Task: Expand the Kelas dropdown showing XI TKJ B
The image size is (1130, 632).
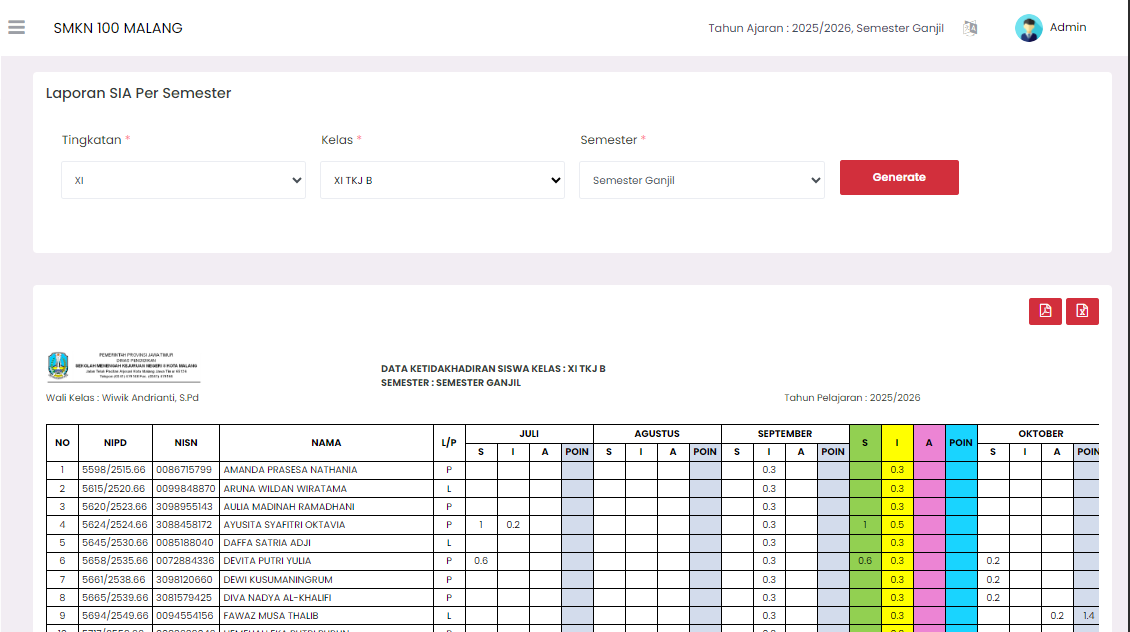Action: click(442, 181)
